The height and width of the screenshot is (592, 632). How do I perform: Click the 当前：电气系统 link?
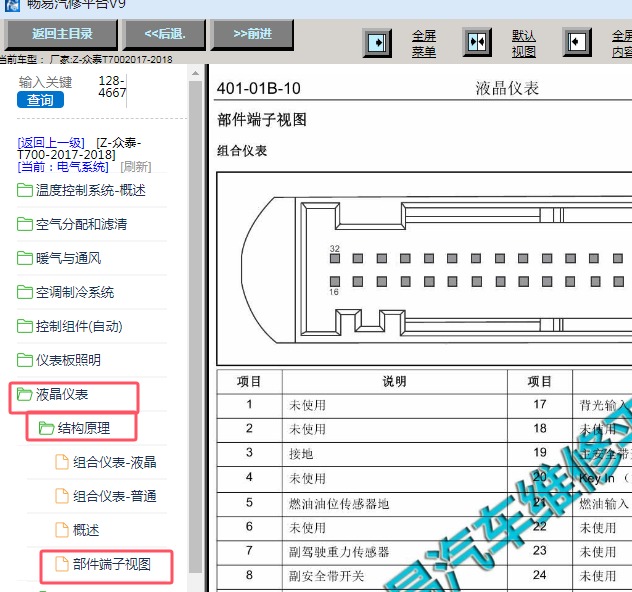click(63, 166)
